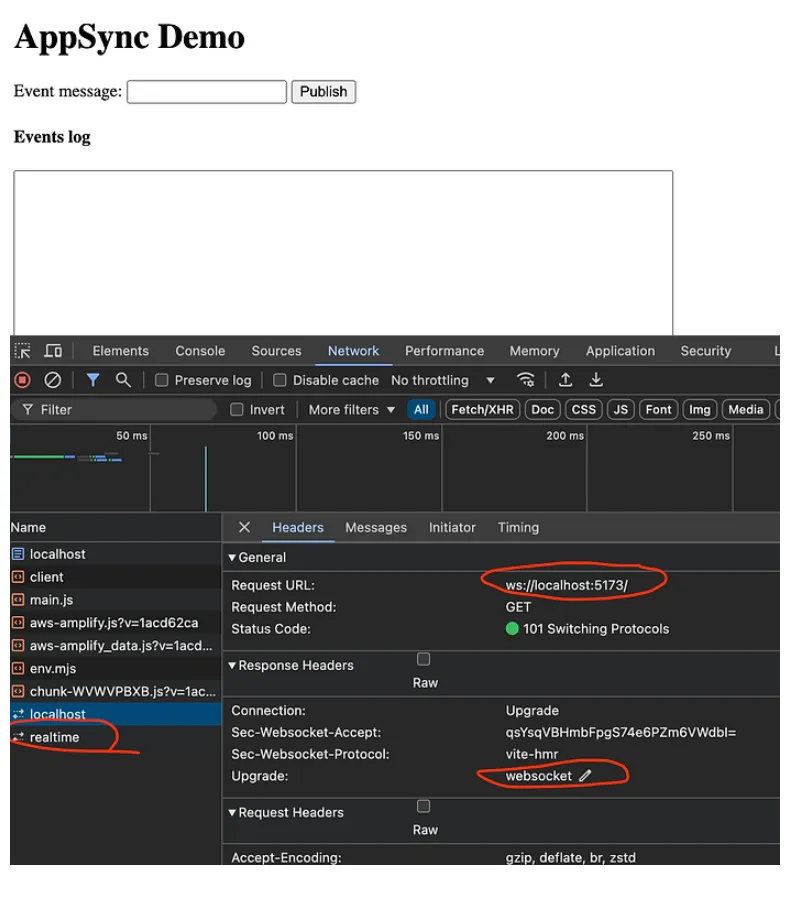Toggle Raw checkbox for Request Headers

423,806
